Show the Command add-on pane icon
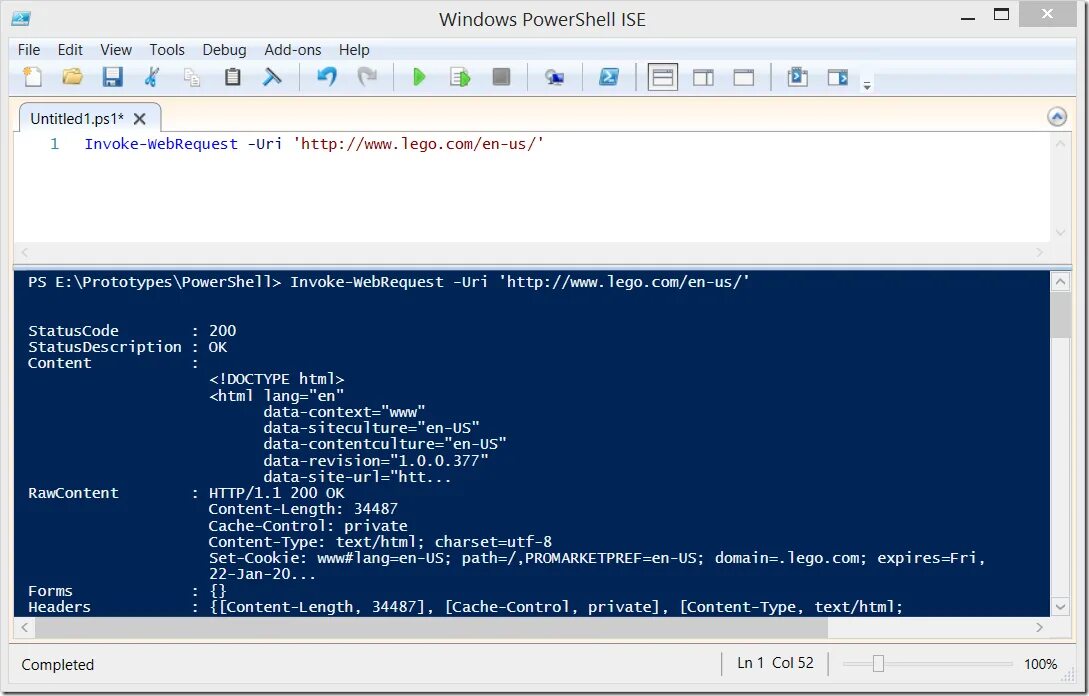The width and height of the screenshot is (1089, 696). [x=838, y=76]
